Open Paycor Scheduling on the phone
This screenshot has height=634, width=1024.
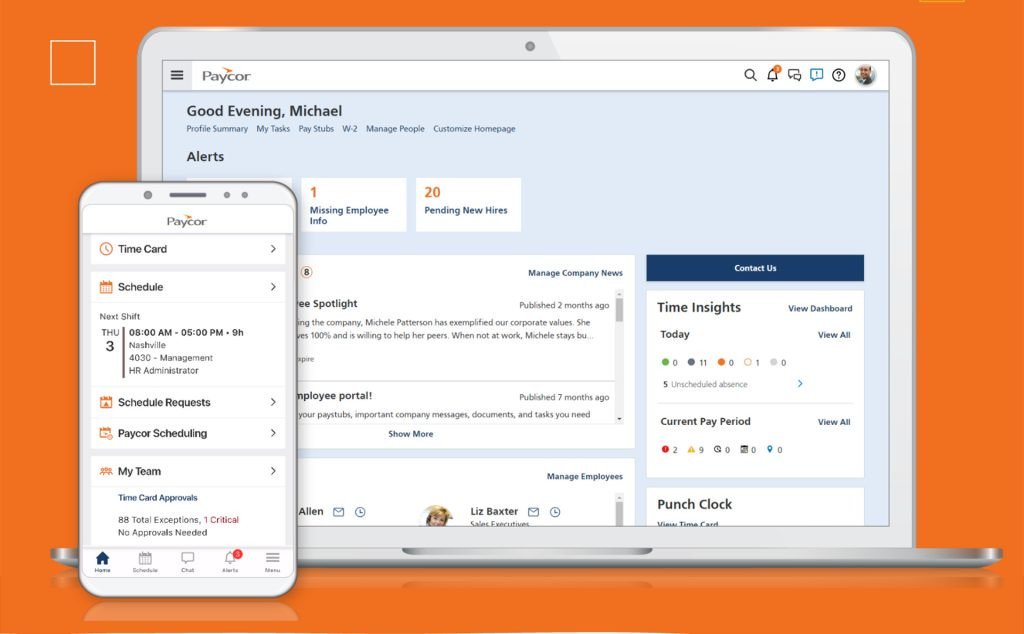[x=188, y=433]
